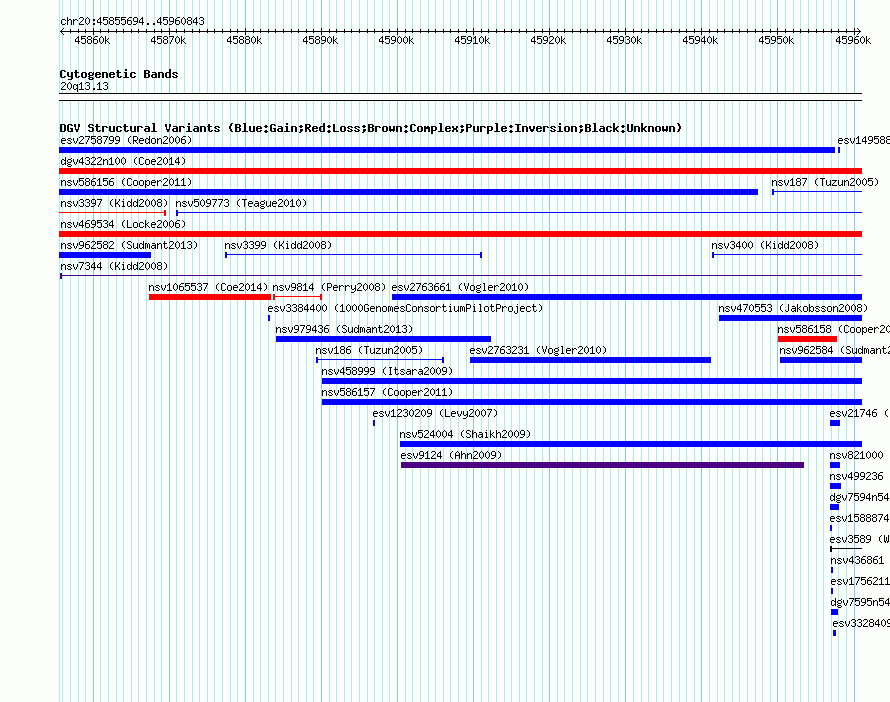Screen dimensions: 890x702
Task: Click dgv7594n54 variant label
Action: (859, 497)
